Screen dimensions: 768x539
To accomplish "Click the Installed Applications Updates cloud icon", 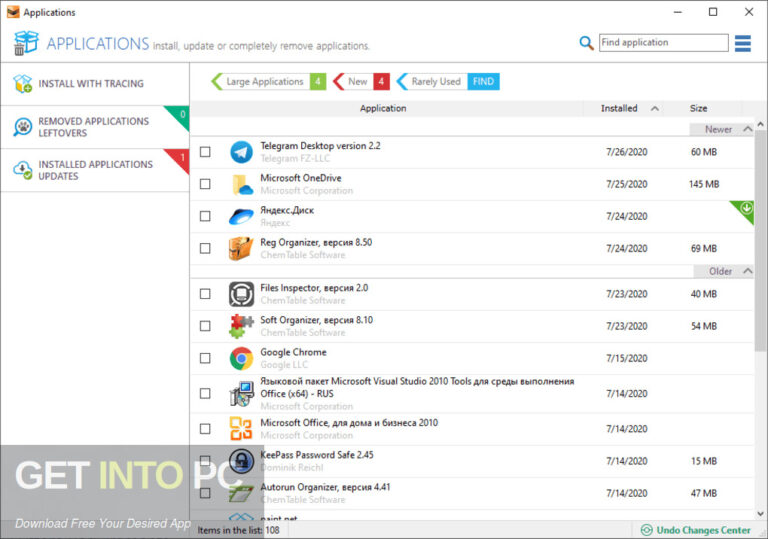I will click(23, 170).
